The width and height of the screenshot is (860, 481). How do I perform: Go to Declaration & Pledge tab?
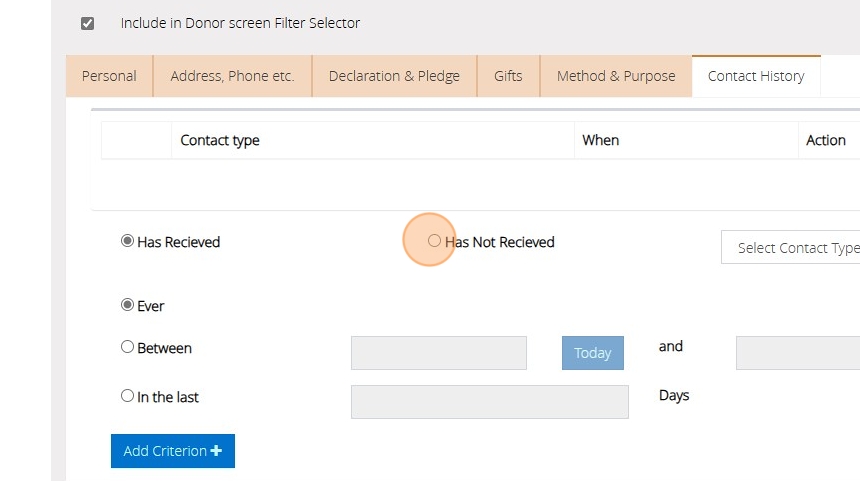[394, 76]
